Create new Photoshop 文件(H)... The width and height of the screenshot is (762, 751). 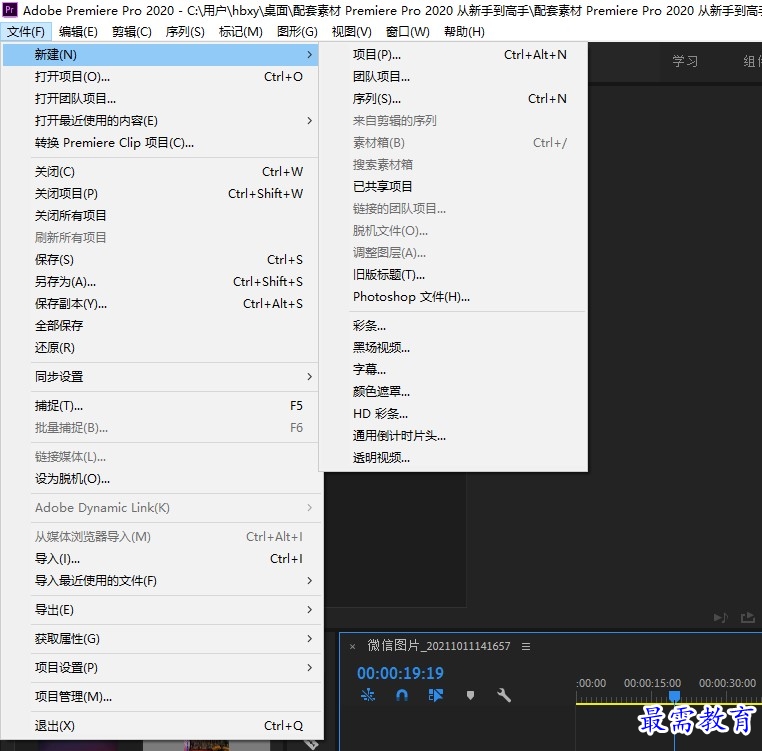453,297
